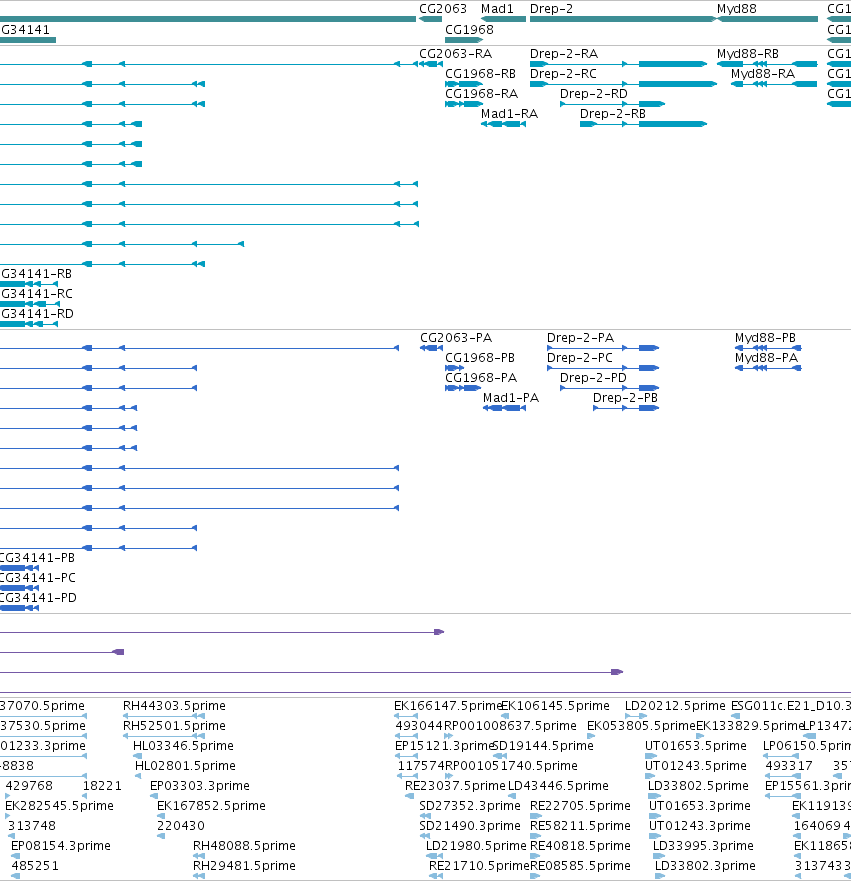Click EST EK133829.5prime

pyautogui.click(x=750, y=726)
